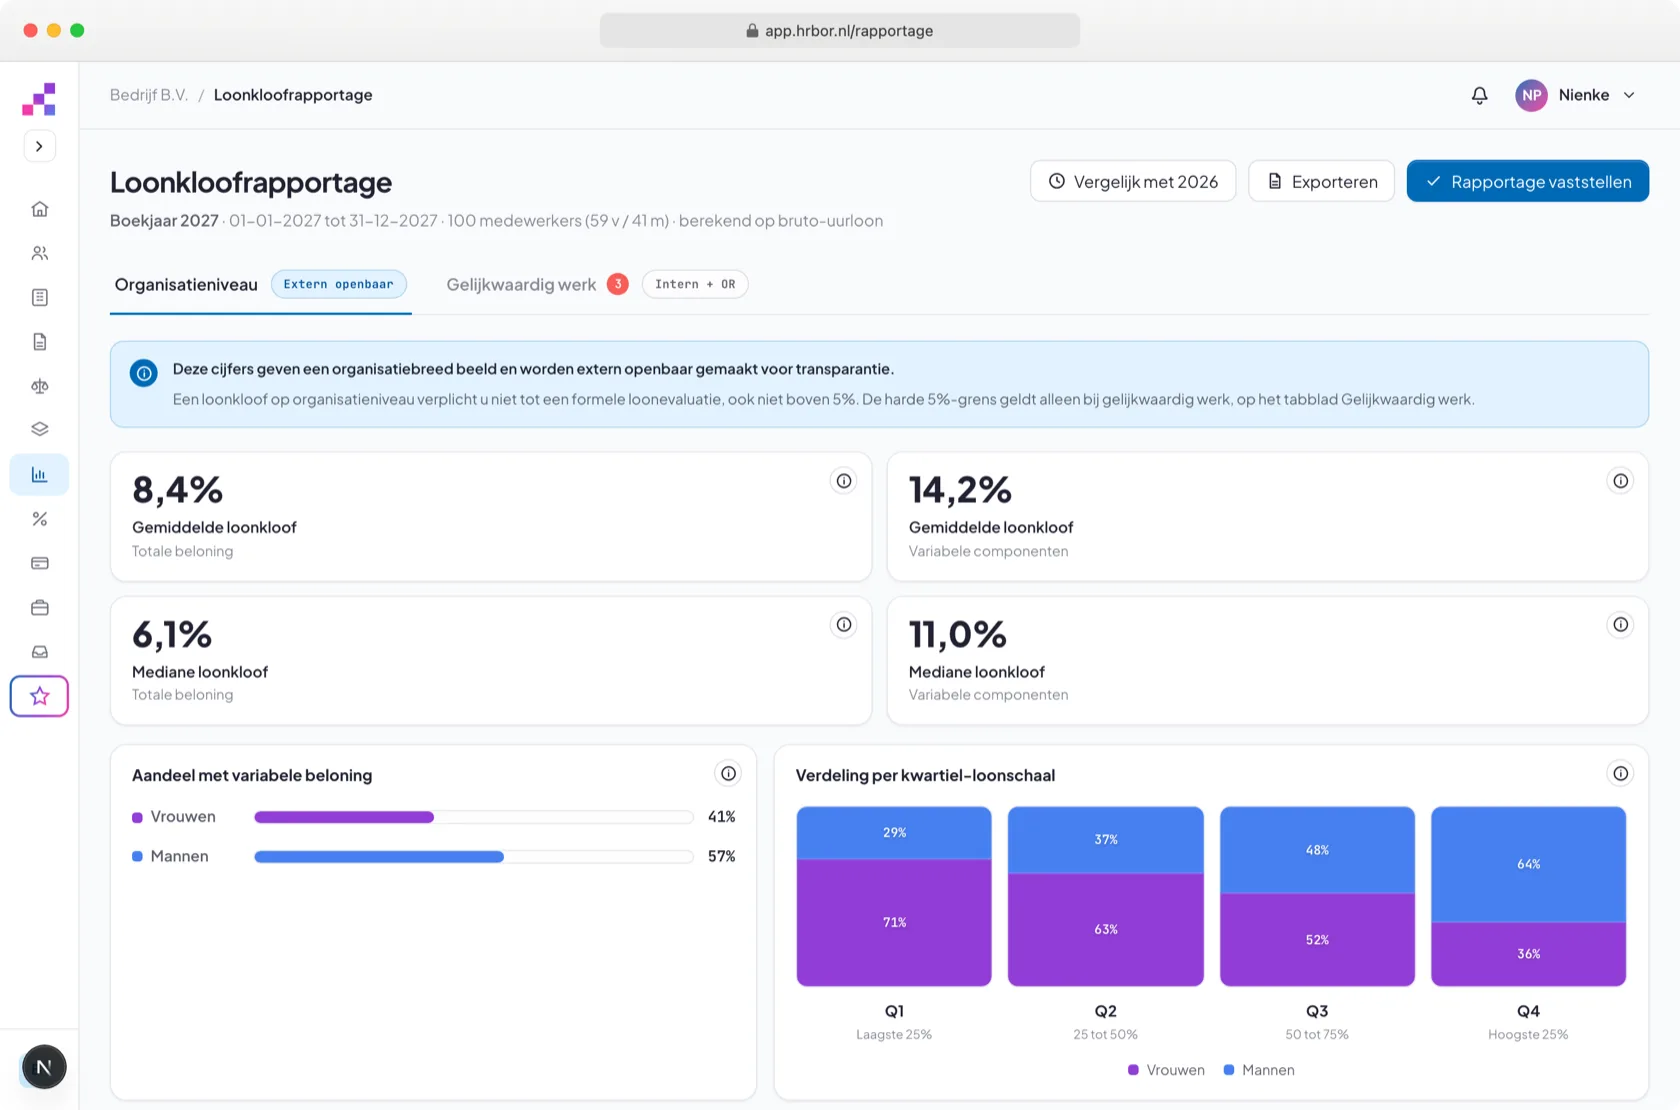This screenshot has height=1110, width=1680.
Task: Open the balance scales sidebar icon
Action: tap(39, 386)
